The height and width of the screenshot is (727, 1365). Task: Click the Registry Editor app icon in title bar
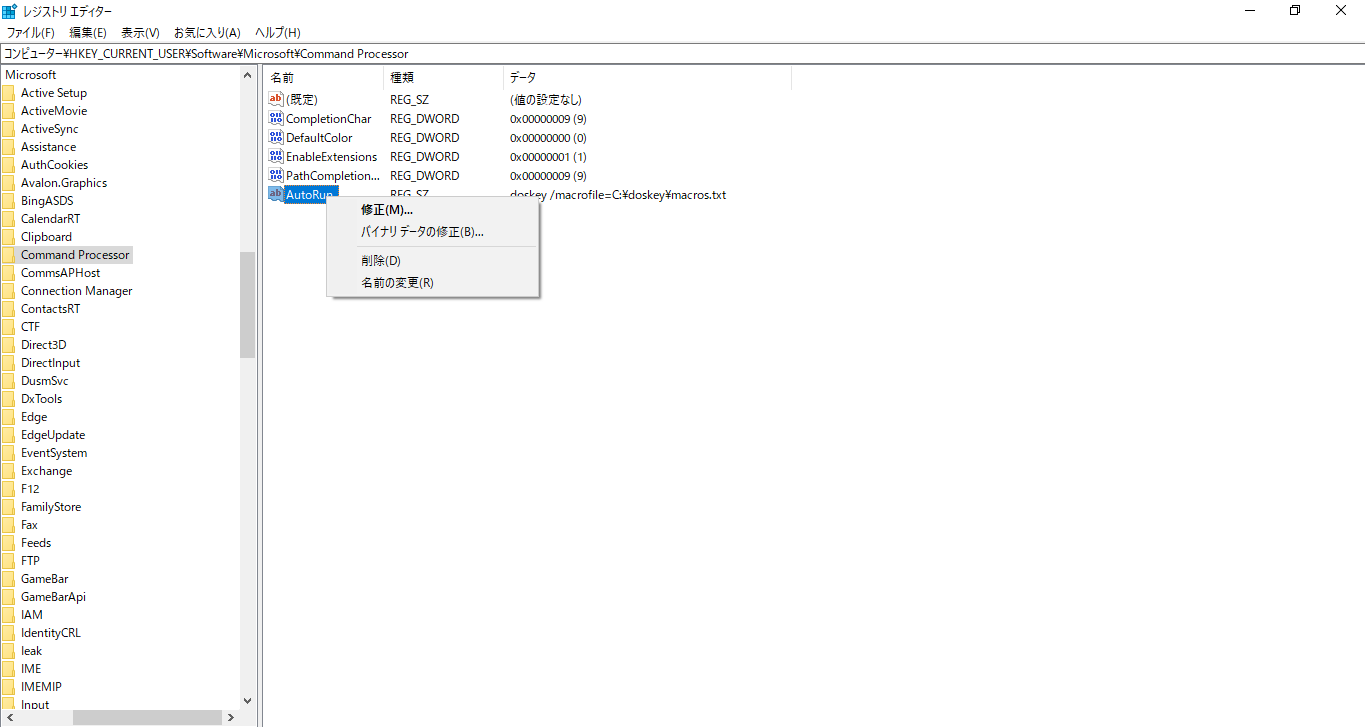pyautogui.click(x=9, y=11)
